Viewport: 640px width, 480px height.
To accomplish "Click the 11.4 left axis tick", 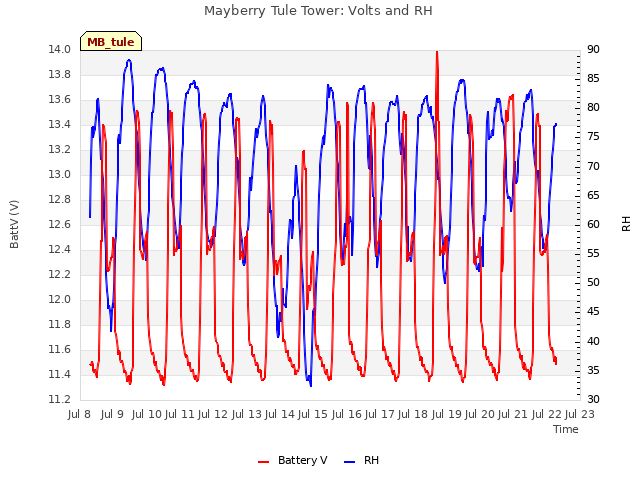I will (x=59, y=374).
